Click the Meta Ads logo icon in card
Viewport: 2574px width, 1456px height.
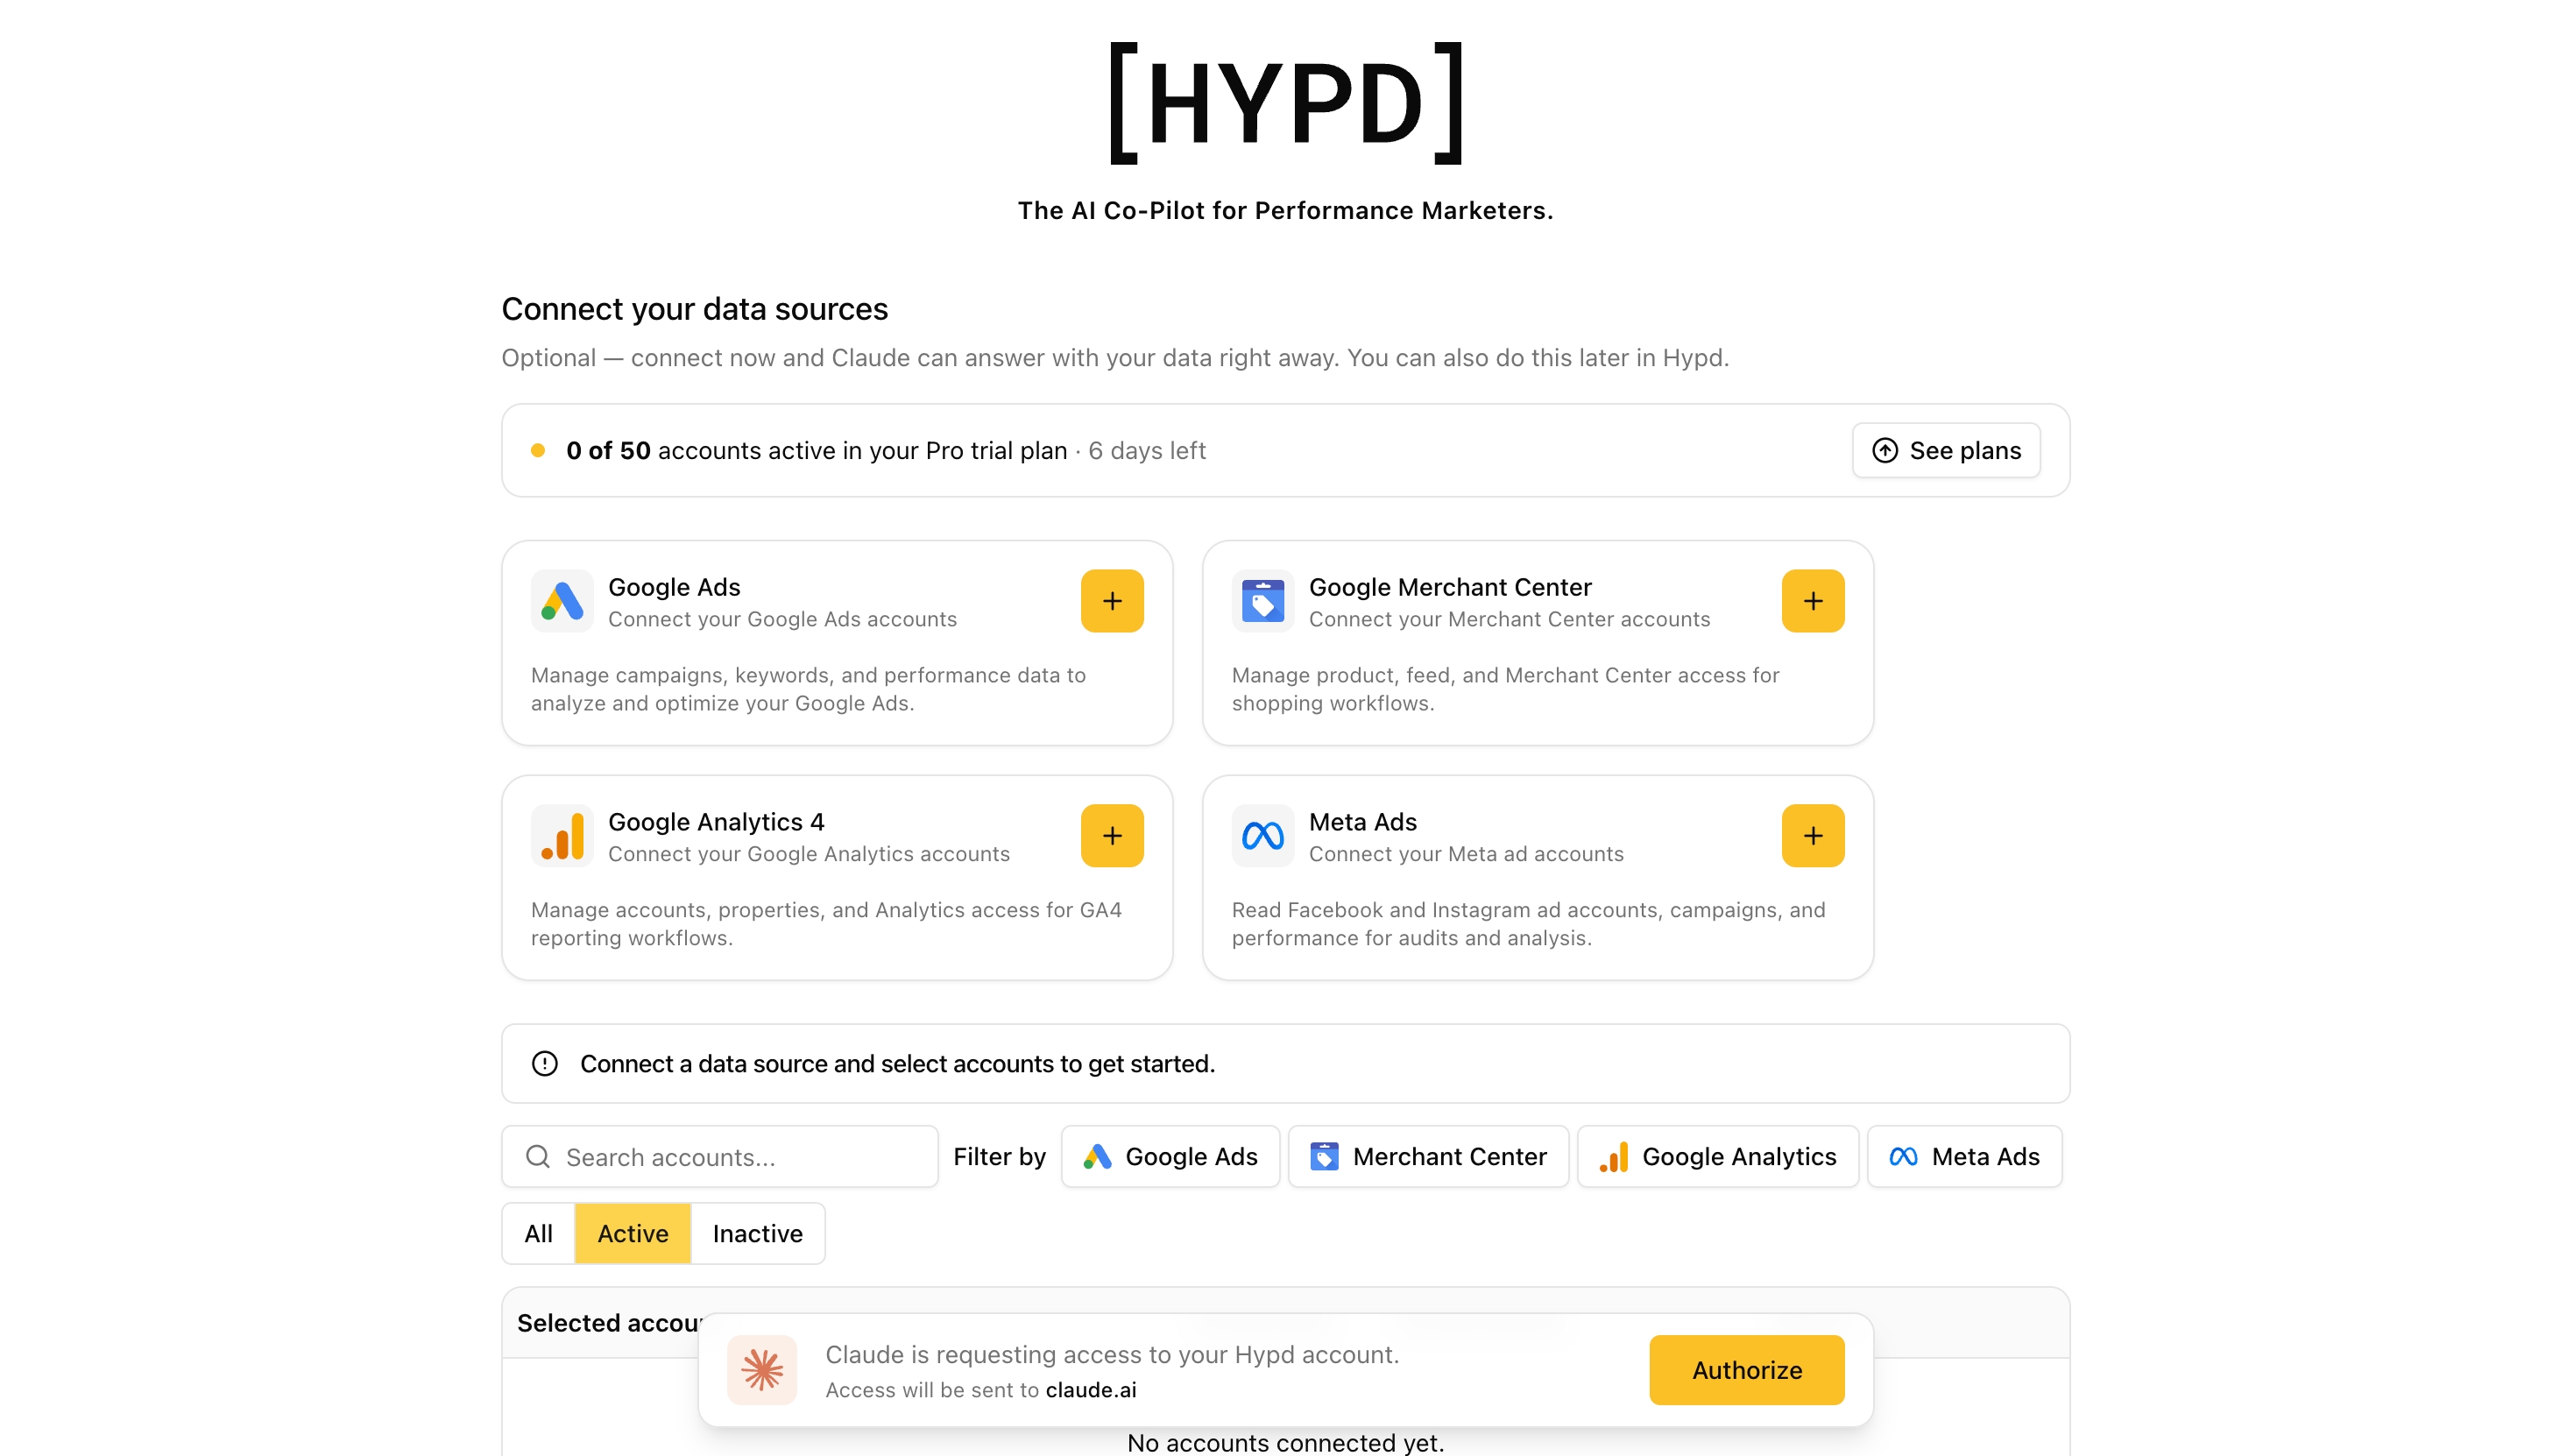[1263, 836]
